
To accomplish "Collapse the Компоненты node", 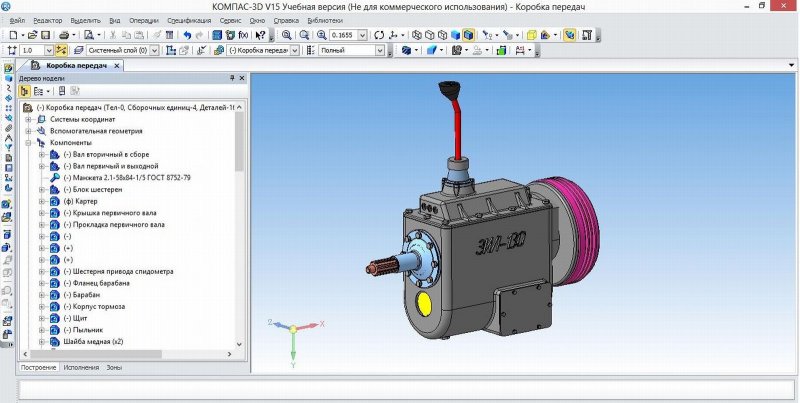I will click(x=29, y=143).
